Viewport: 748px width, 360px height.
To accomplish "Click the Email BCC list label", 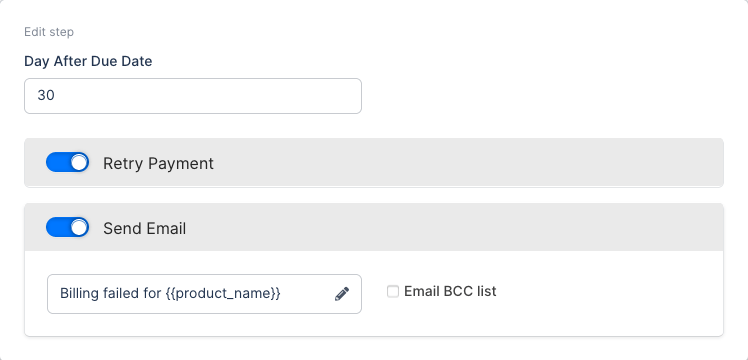I will tap(450, 291).
